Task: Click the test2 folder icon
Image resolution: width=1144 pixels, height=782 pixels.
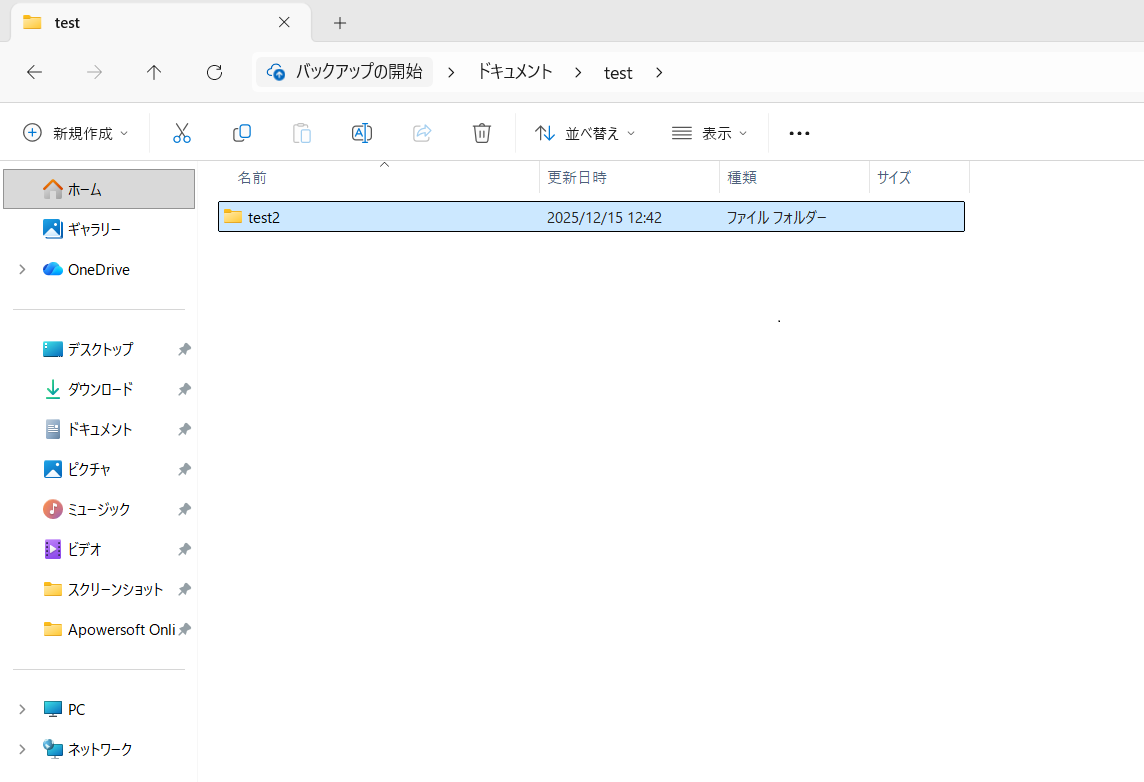Action: 233,217
